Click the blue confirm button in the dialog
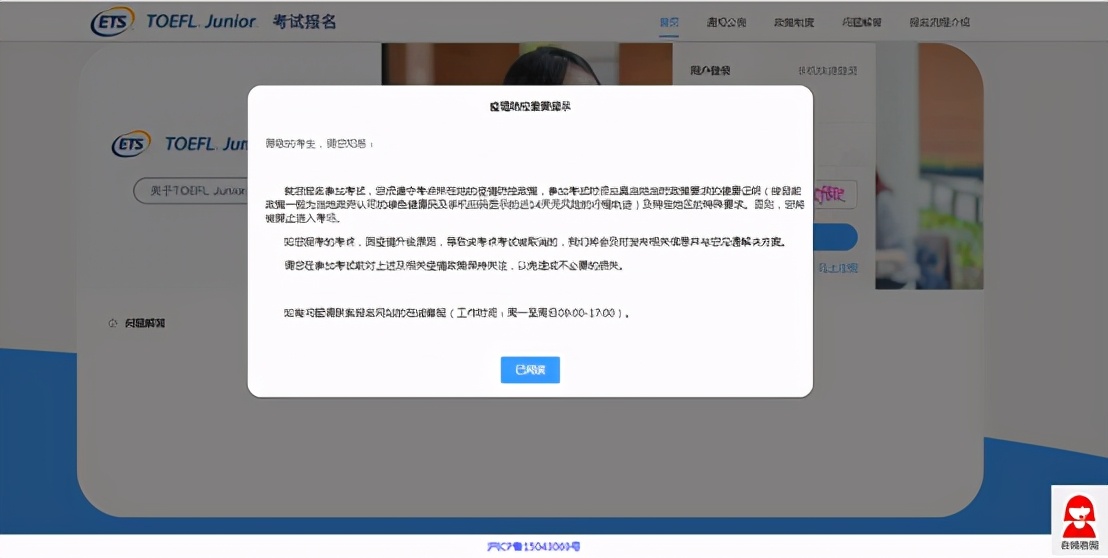This screenshot has width=1108, height=558. pos(530,369)
